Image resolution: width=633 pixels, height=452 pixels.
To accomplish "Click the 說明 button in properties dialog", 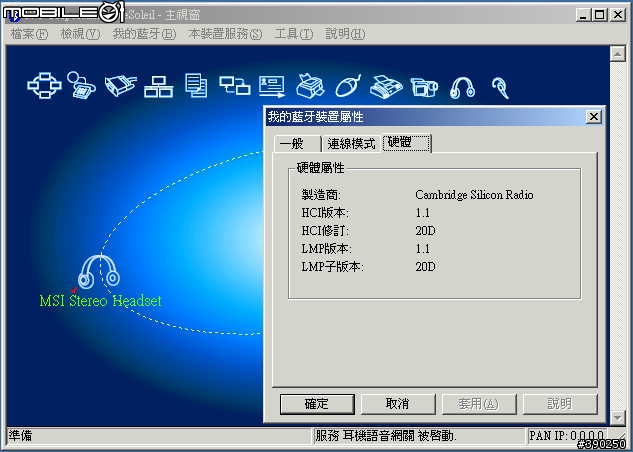I will (560, 404).
